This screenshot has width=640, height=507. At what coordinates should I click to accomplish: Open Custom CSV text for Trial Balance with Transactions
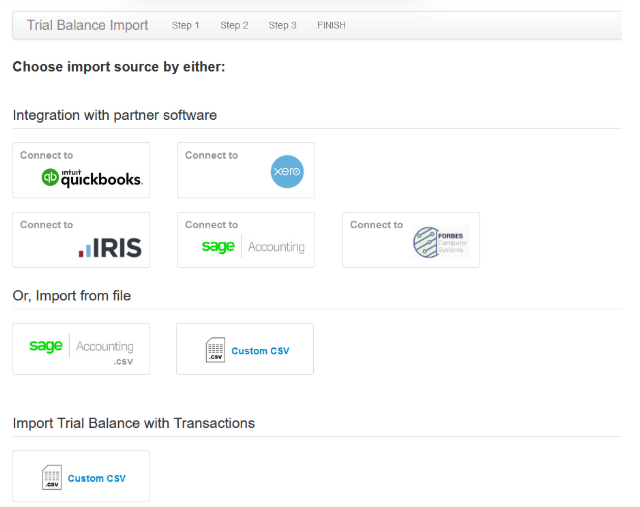(97, 478)
